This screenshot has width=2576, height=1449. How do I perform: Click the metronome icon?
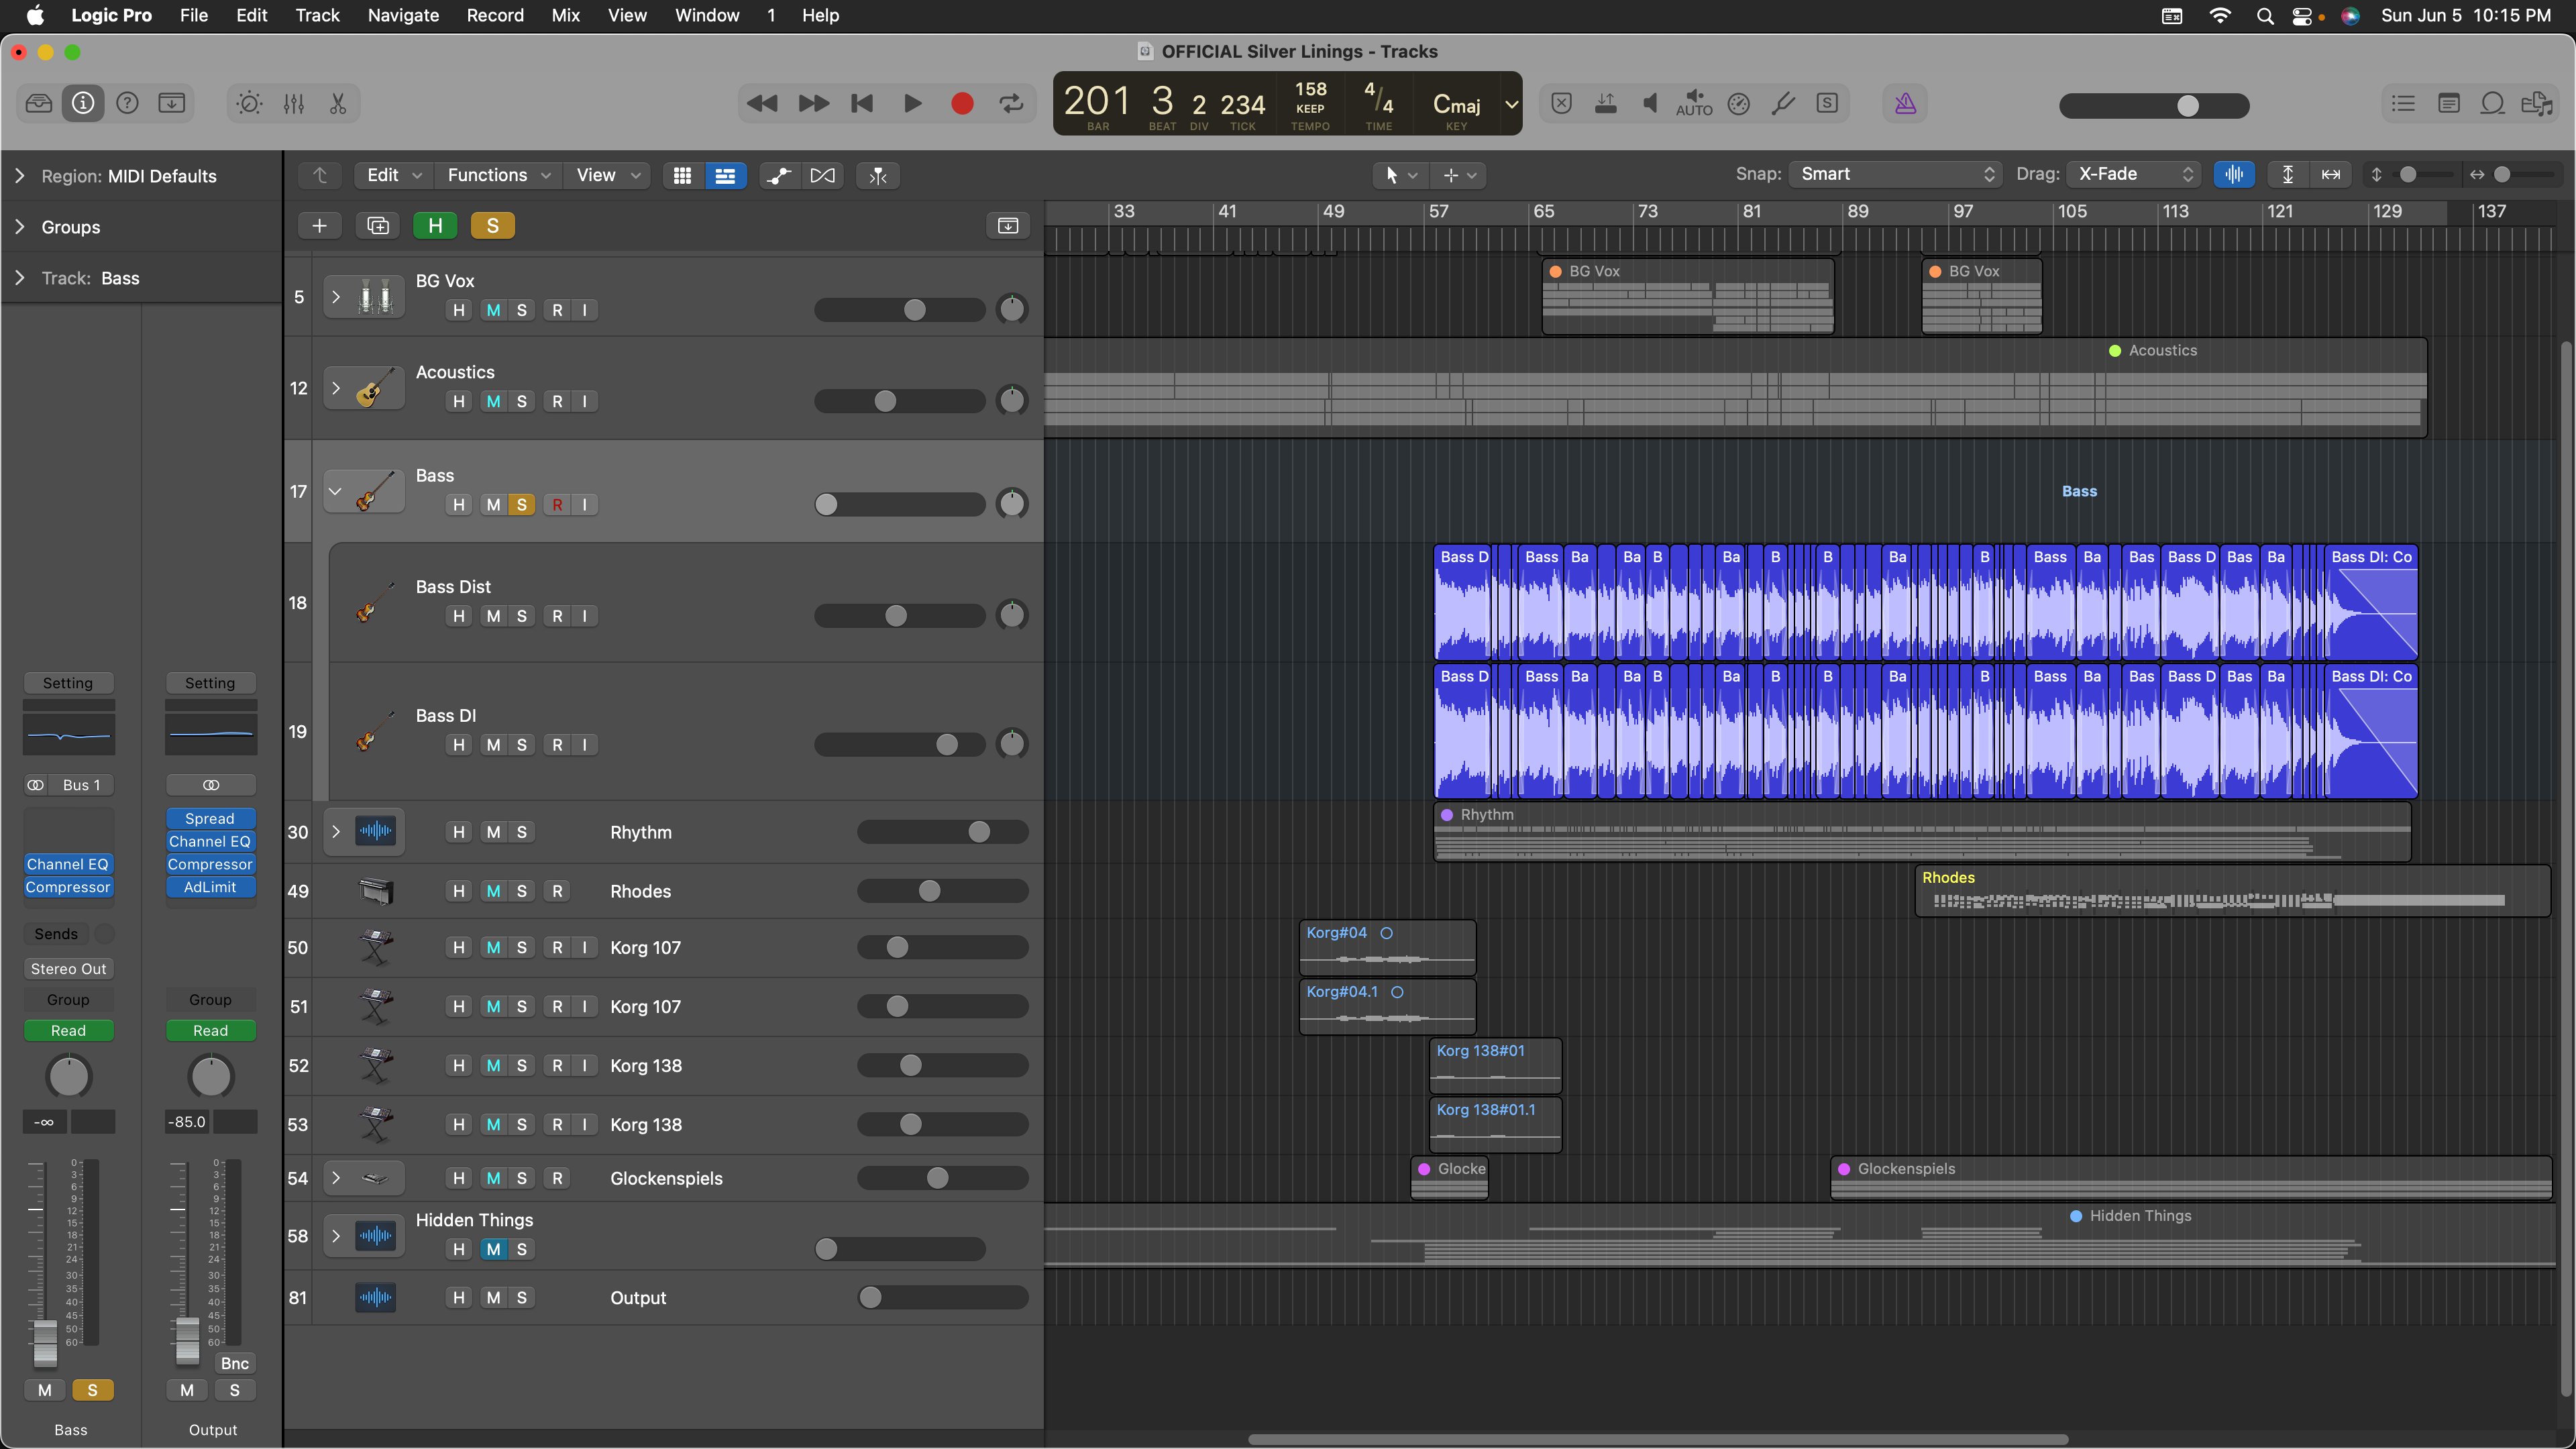point(1905,103)
